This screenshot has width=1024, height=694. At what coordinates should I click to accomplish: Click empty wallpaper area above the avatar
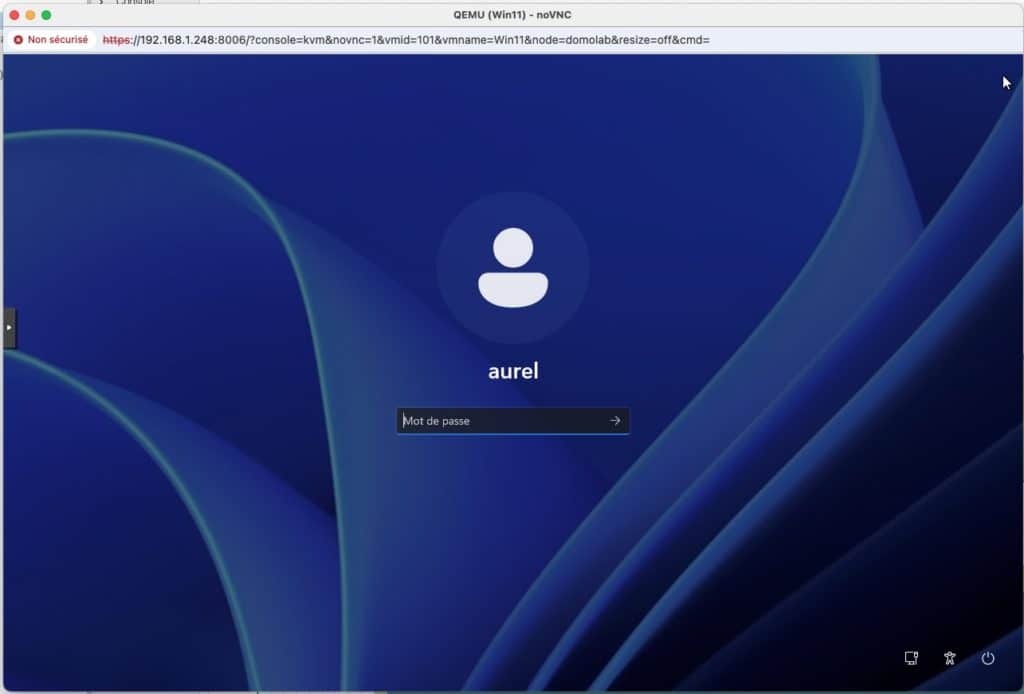click(512, 120)
